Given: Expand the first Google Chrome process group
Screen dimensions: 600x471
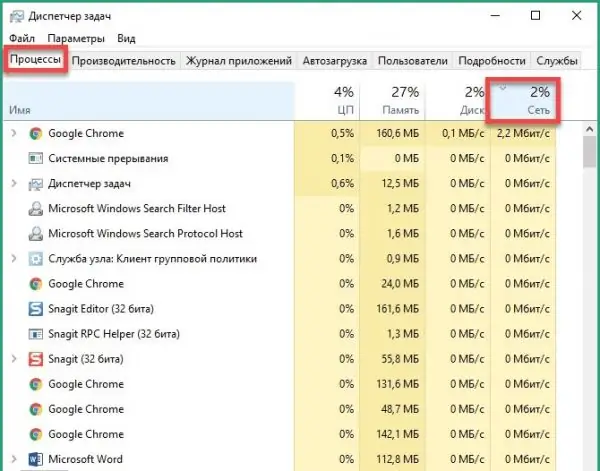Looking at the screenshot, I should tap(14, 133).
